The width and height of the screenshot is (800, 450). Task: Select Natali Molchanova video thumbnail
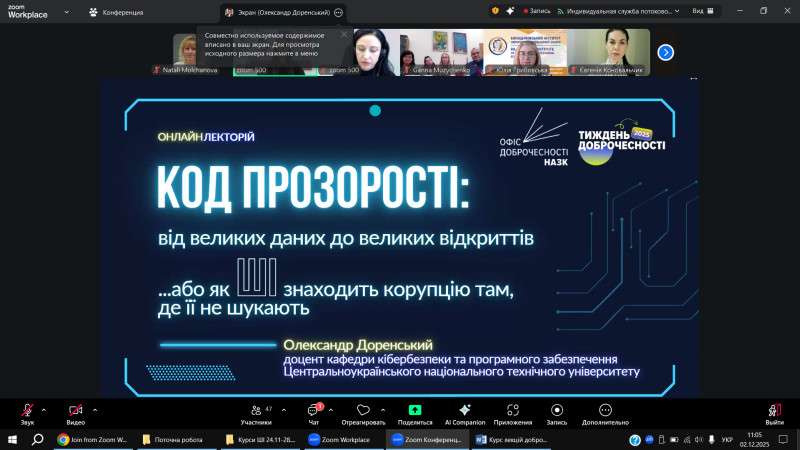pos(183,52)
